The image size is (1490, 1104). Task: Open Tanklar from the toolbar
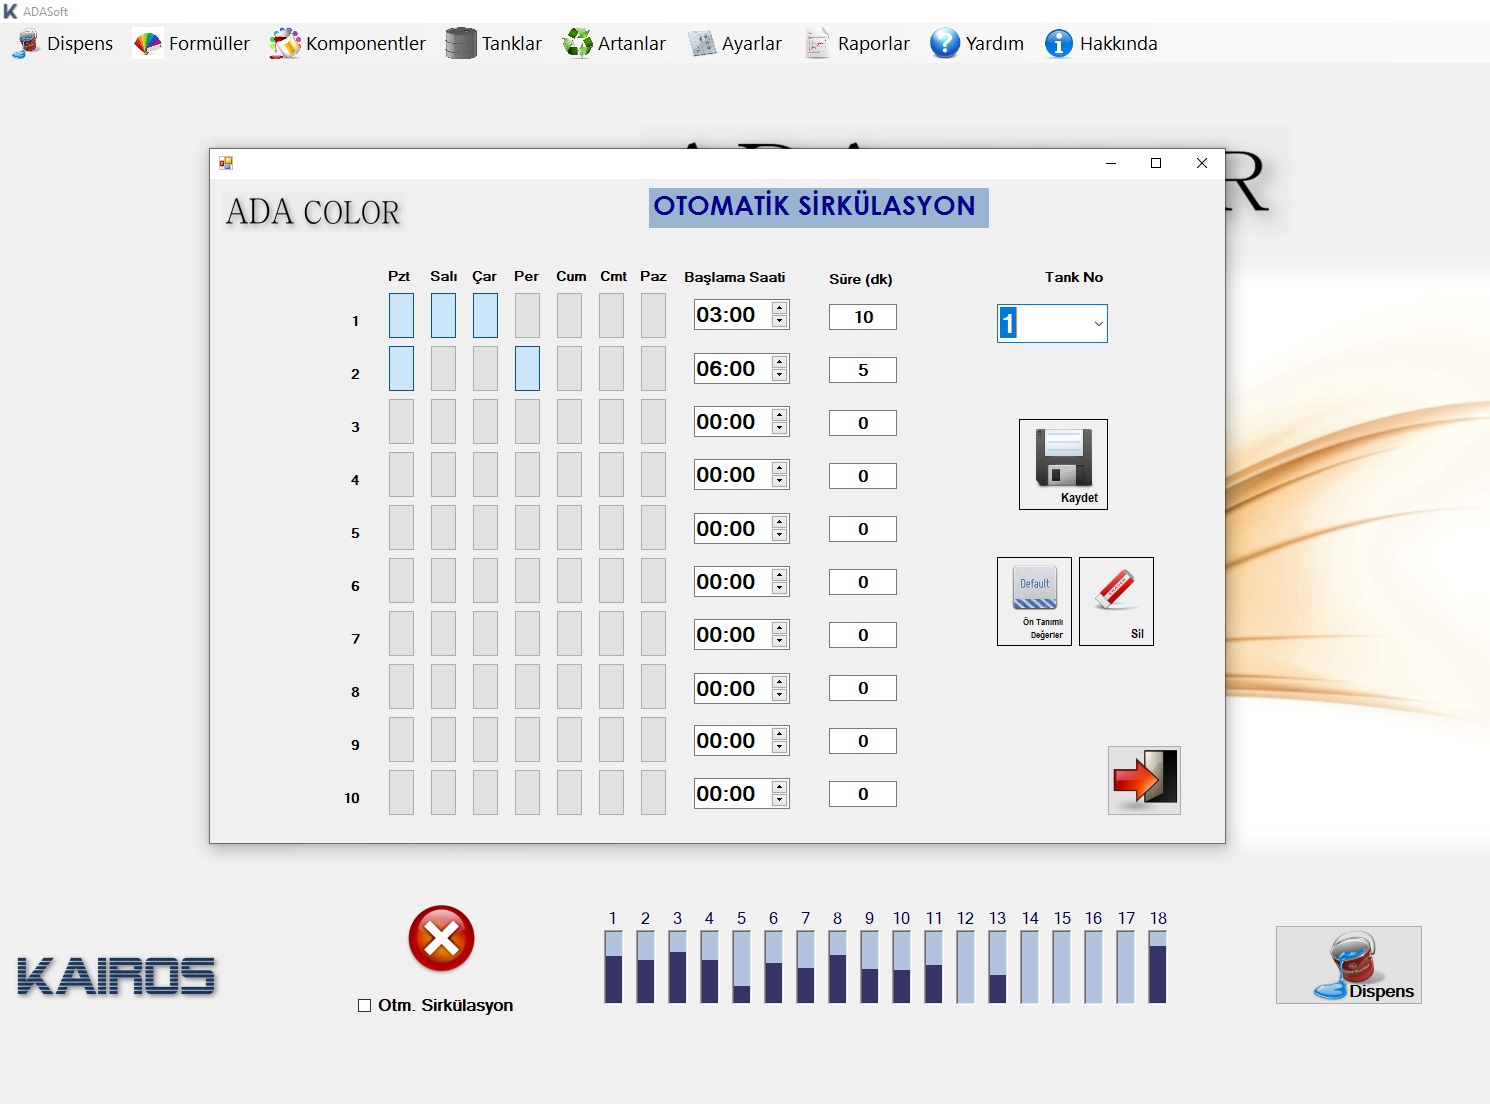click(494, 44)
